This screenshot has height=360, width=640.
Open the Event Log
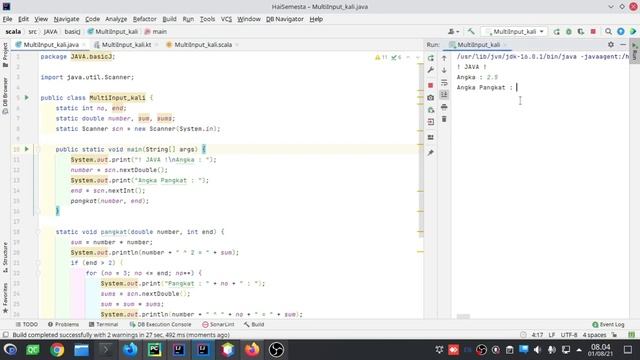point(608,324)
